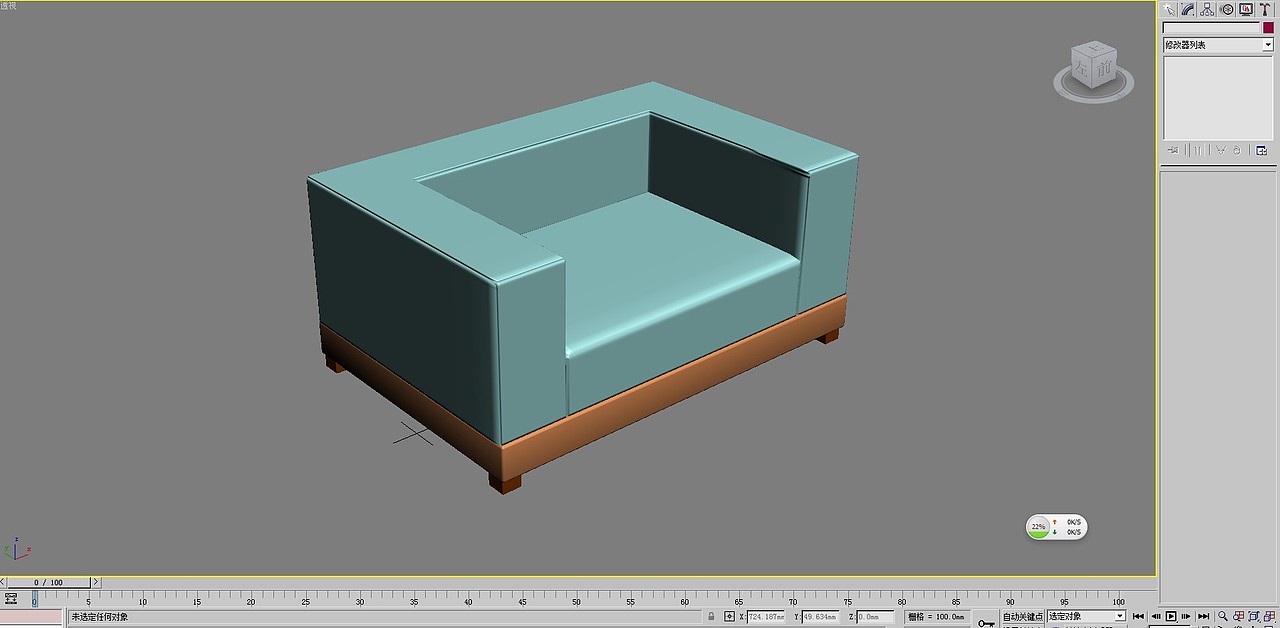1280x628 pixels.
Task: Click the 0 / 100 time slider
Action: (x=48, y=582)
